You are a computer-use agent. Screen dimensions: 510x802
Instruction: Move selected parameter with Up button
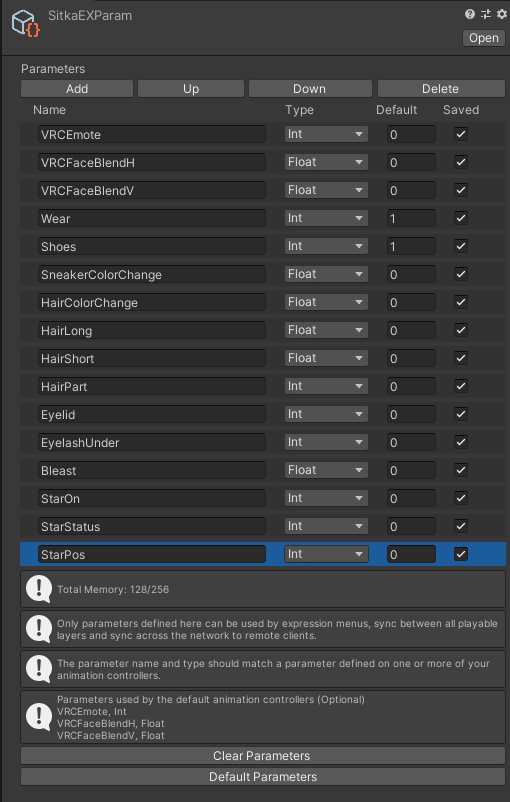(191, 88)
